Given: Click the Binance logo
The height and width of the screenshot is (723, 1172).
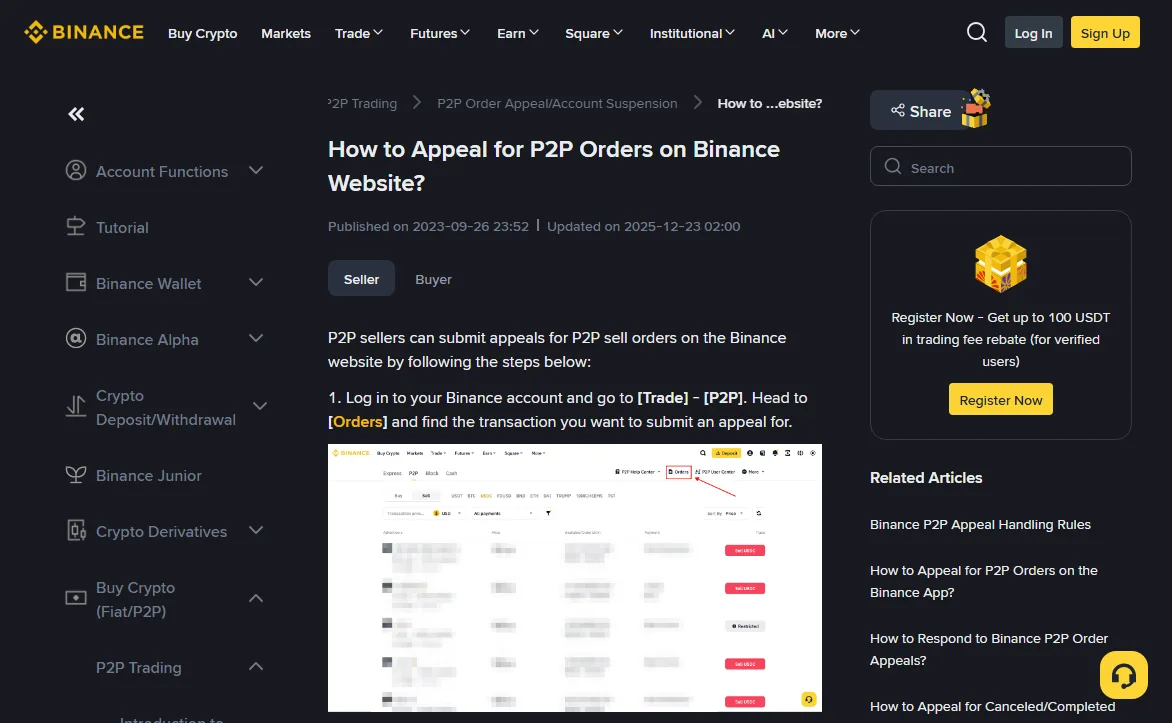Looking at the screenshot, I should click(x=84, y=32).
